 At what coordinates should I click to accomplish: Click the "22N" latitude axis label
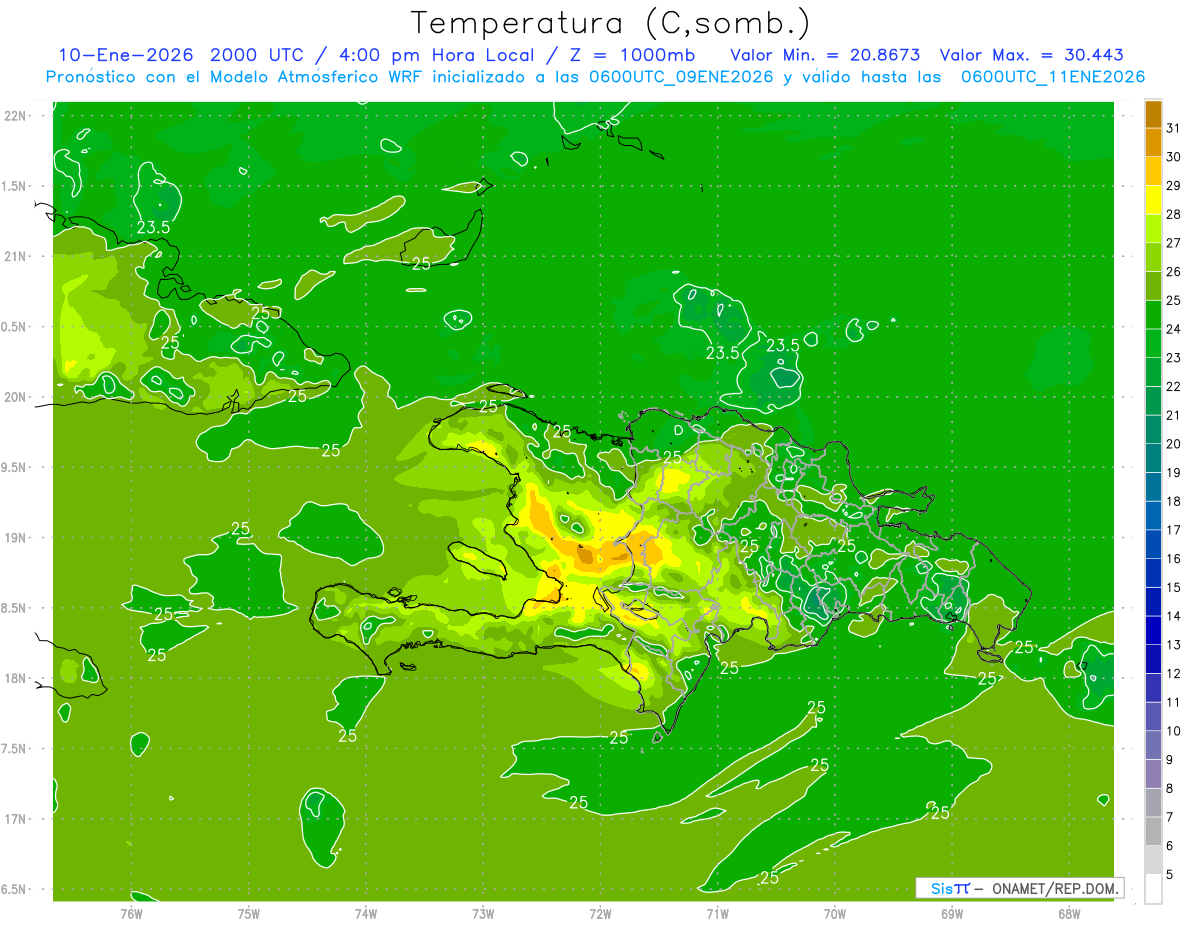pos(16,116)
